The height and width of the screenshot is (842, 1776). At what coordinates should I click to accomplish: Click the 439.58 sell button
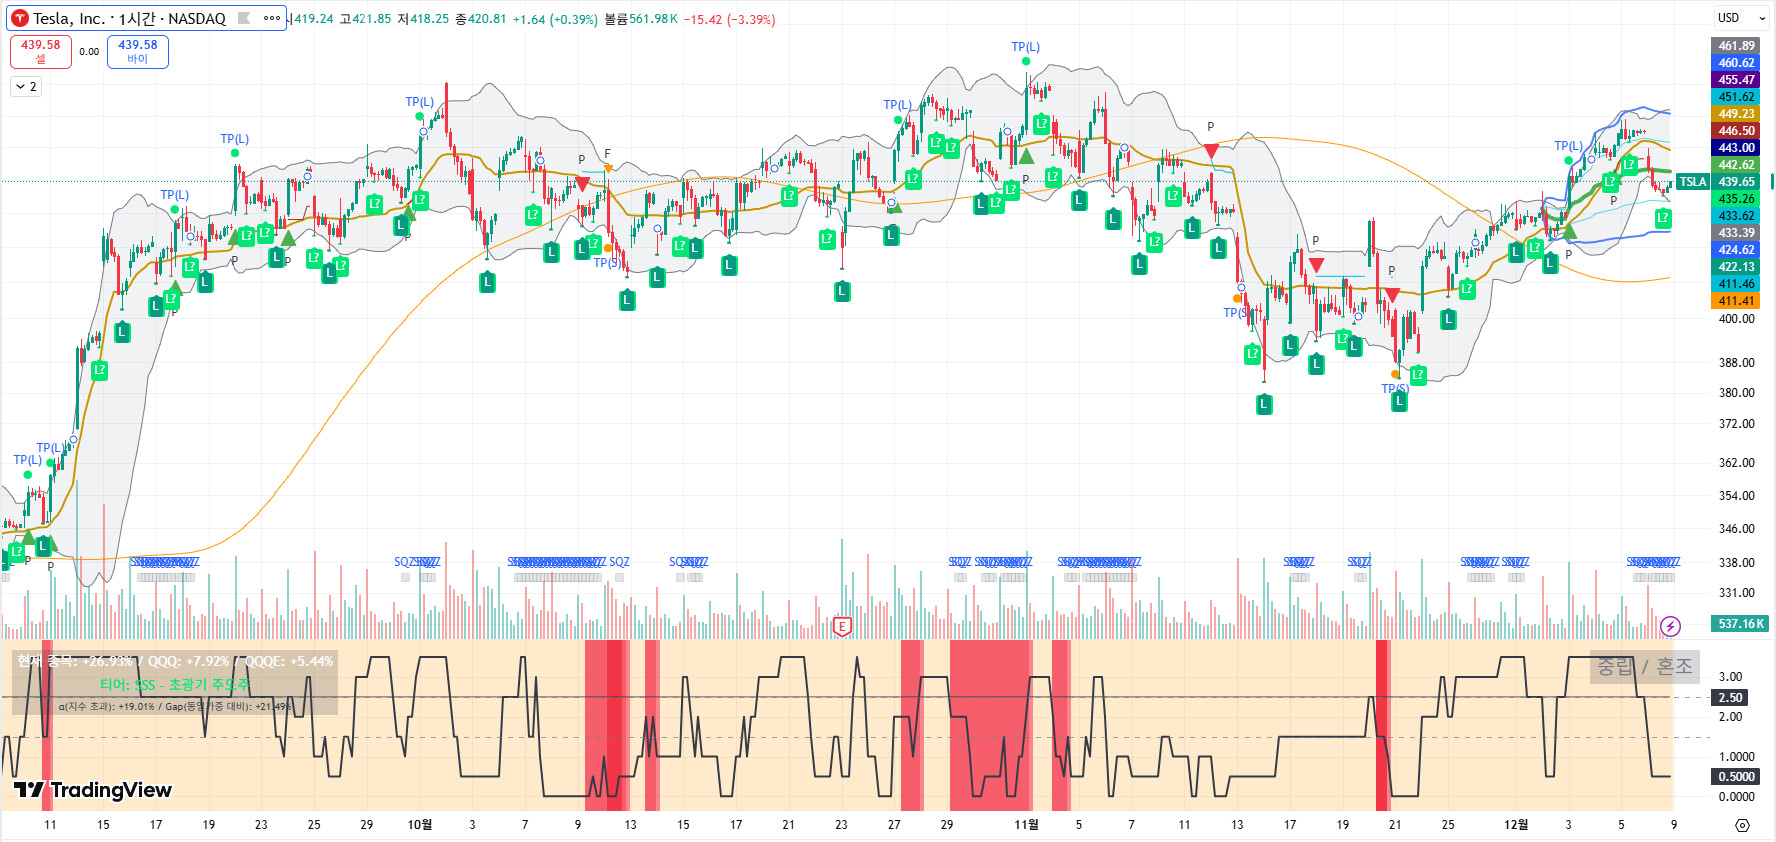tap(41, 52)
